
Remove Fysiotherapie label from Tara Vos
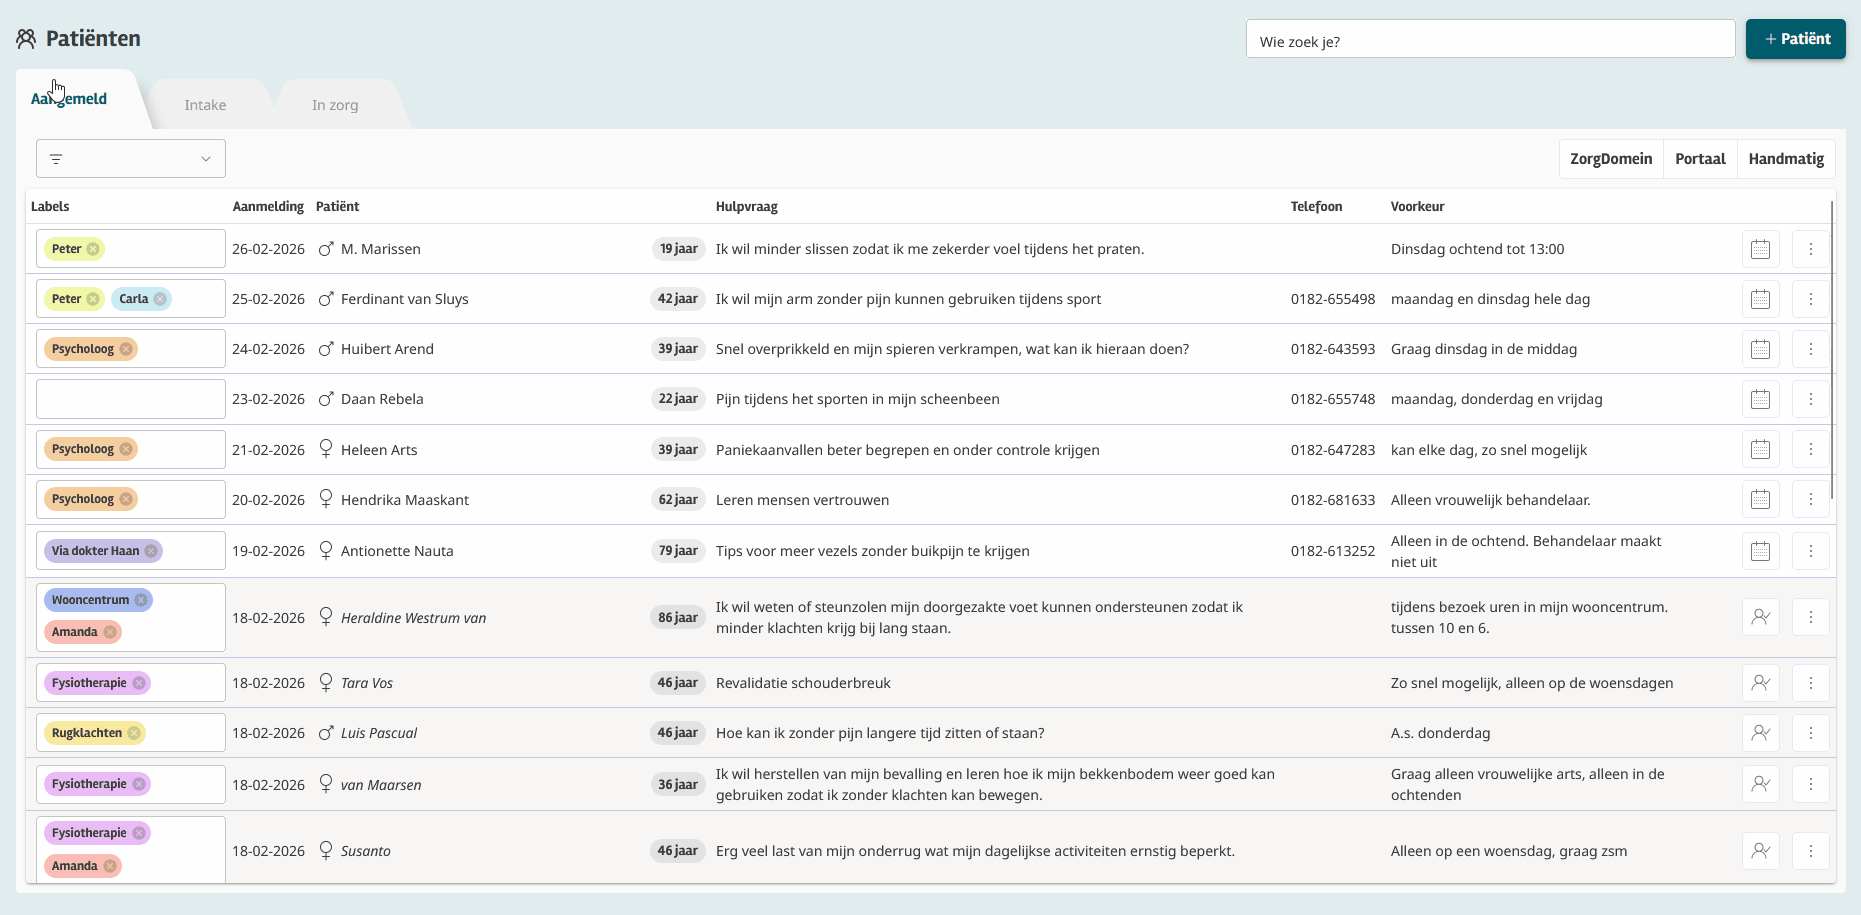coord(139,683)
